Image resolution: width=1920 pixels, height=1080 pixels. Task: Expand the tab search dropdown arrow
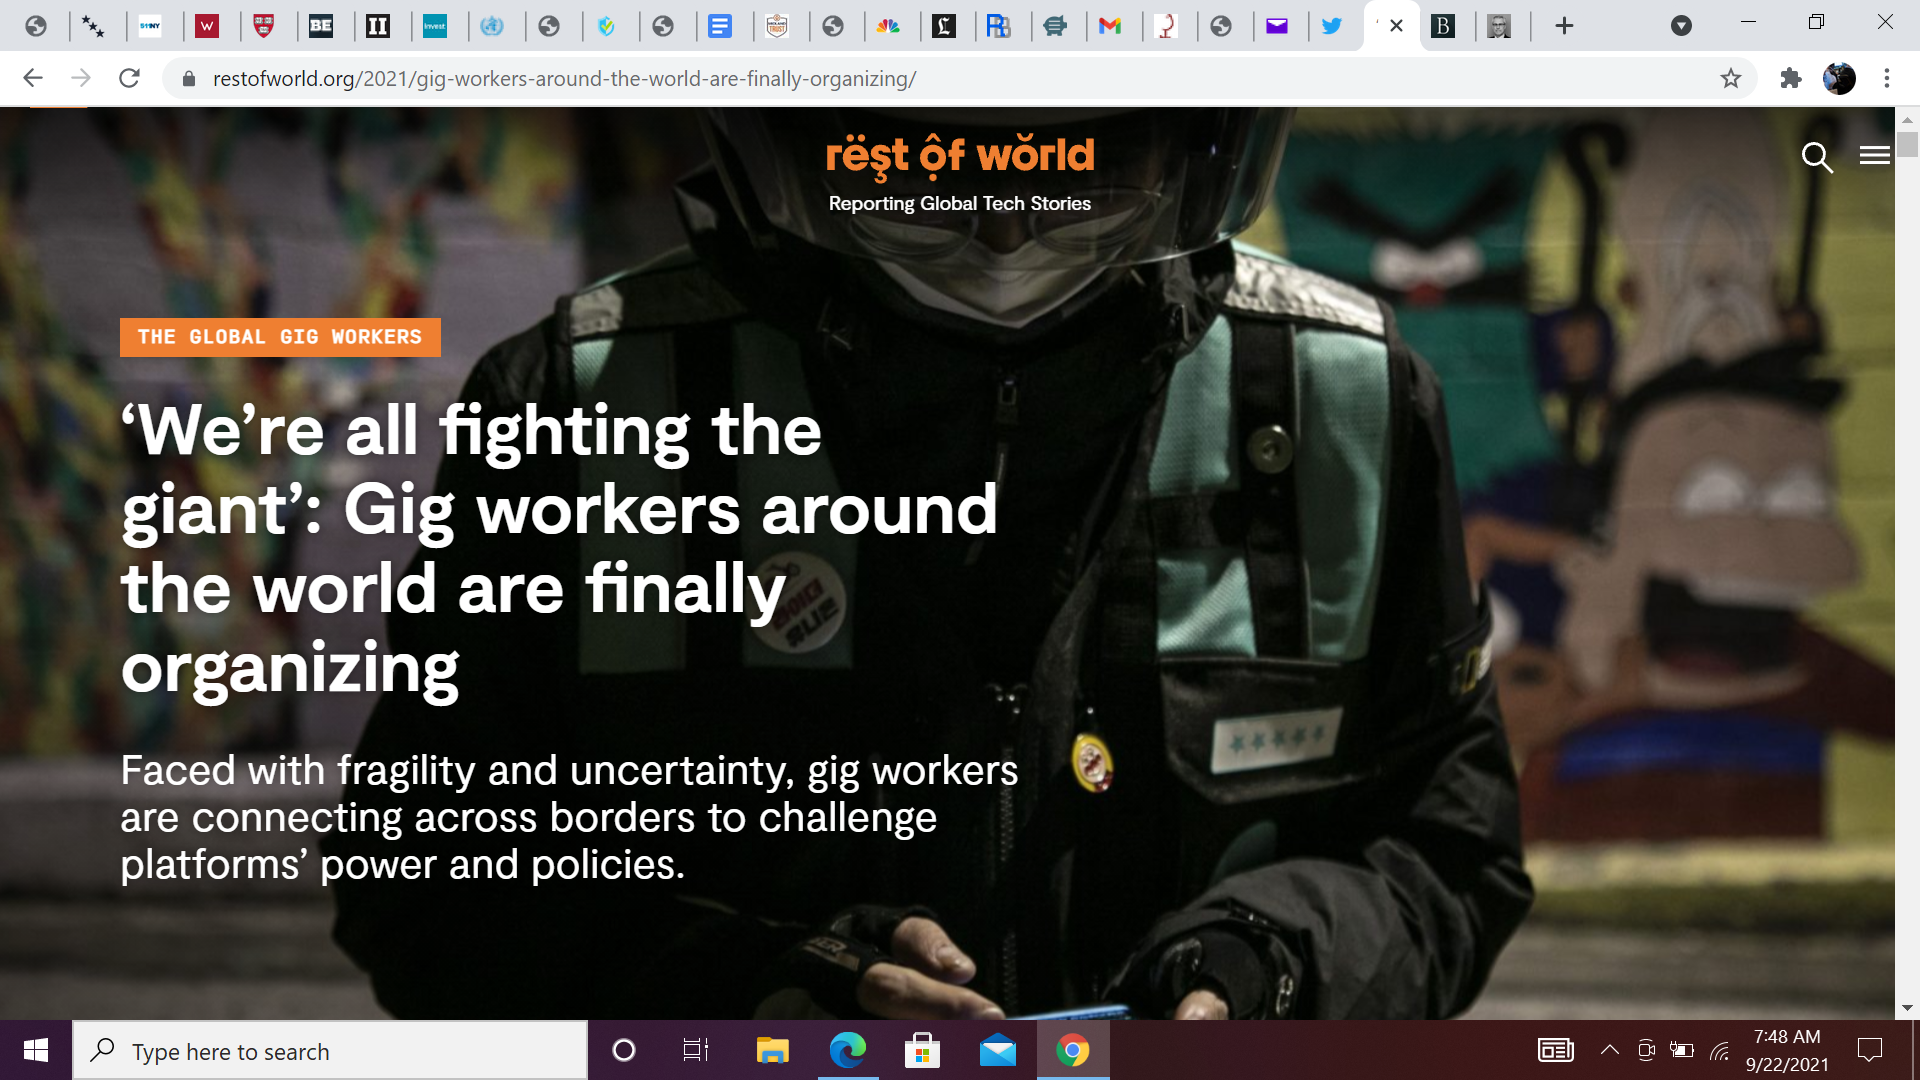click(x=1681, y=26)
